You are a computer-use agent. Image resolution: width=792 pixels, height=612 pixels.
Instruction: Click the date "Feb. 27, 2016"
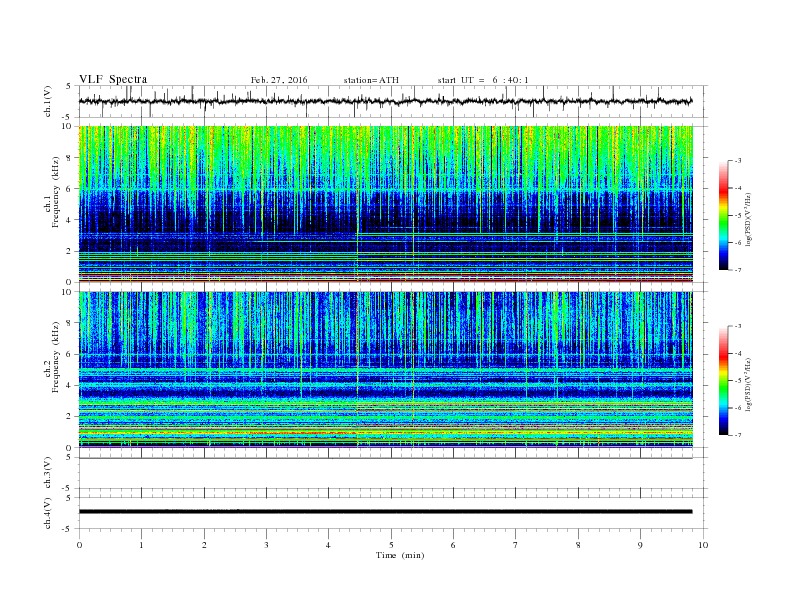(279, 80)
